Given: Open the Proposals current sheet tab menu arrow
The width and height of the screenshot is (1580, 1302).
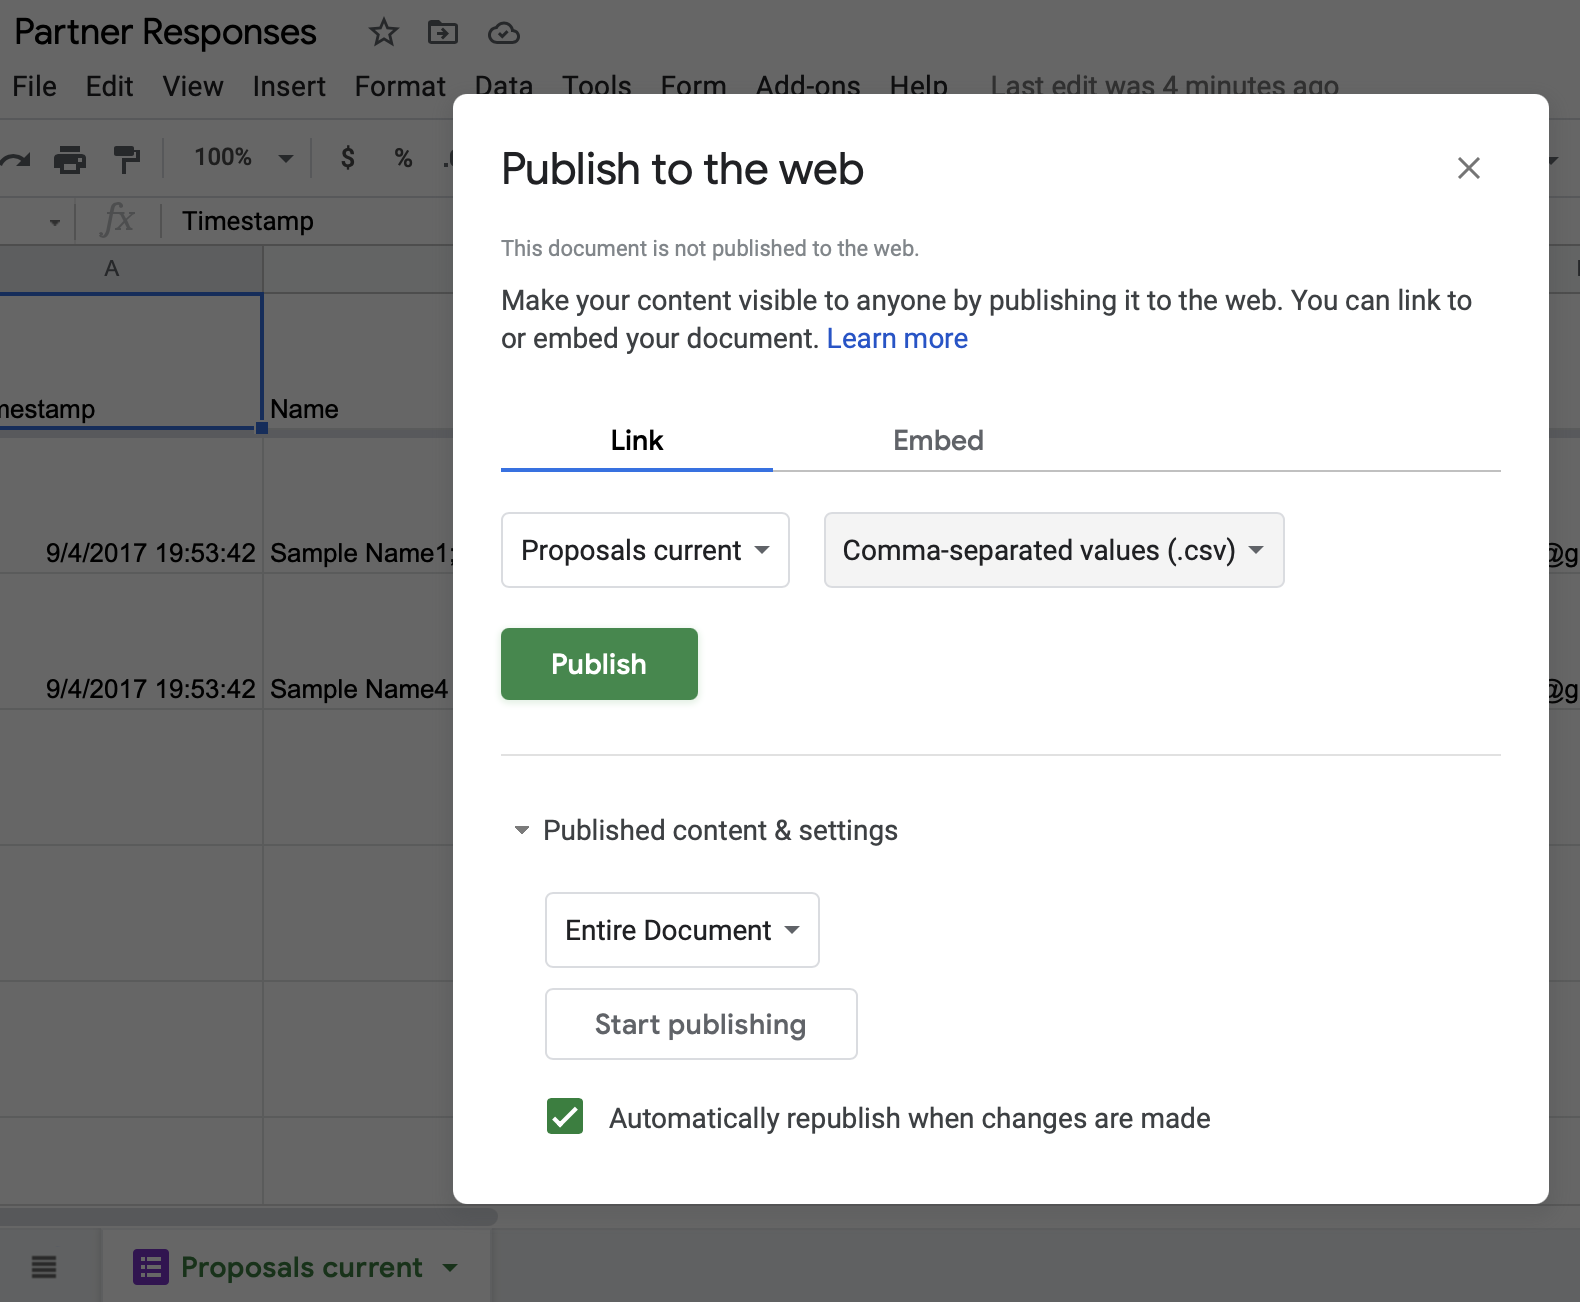Looking at the screenshot, I should click(450, 1268).
